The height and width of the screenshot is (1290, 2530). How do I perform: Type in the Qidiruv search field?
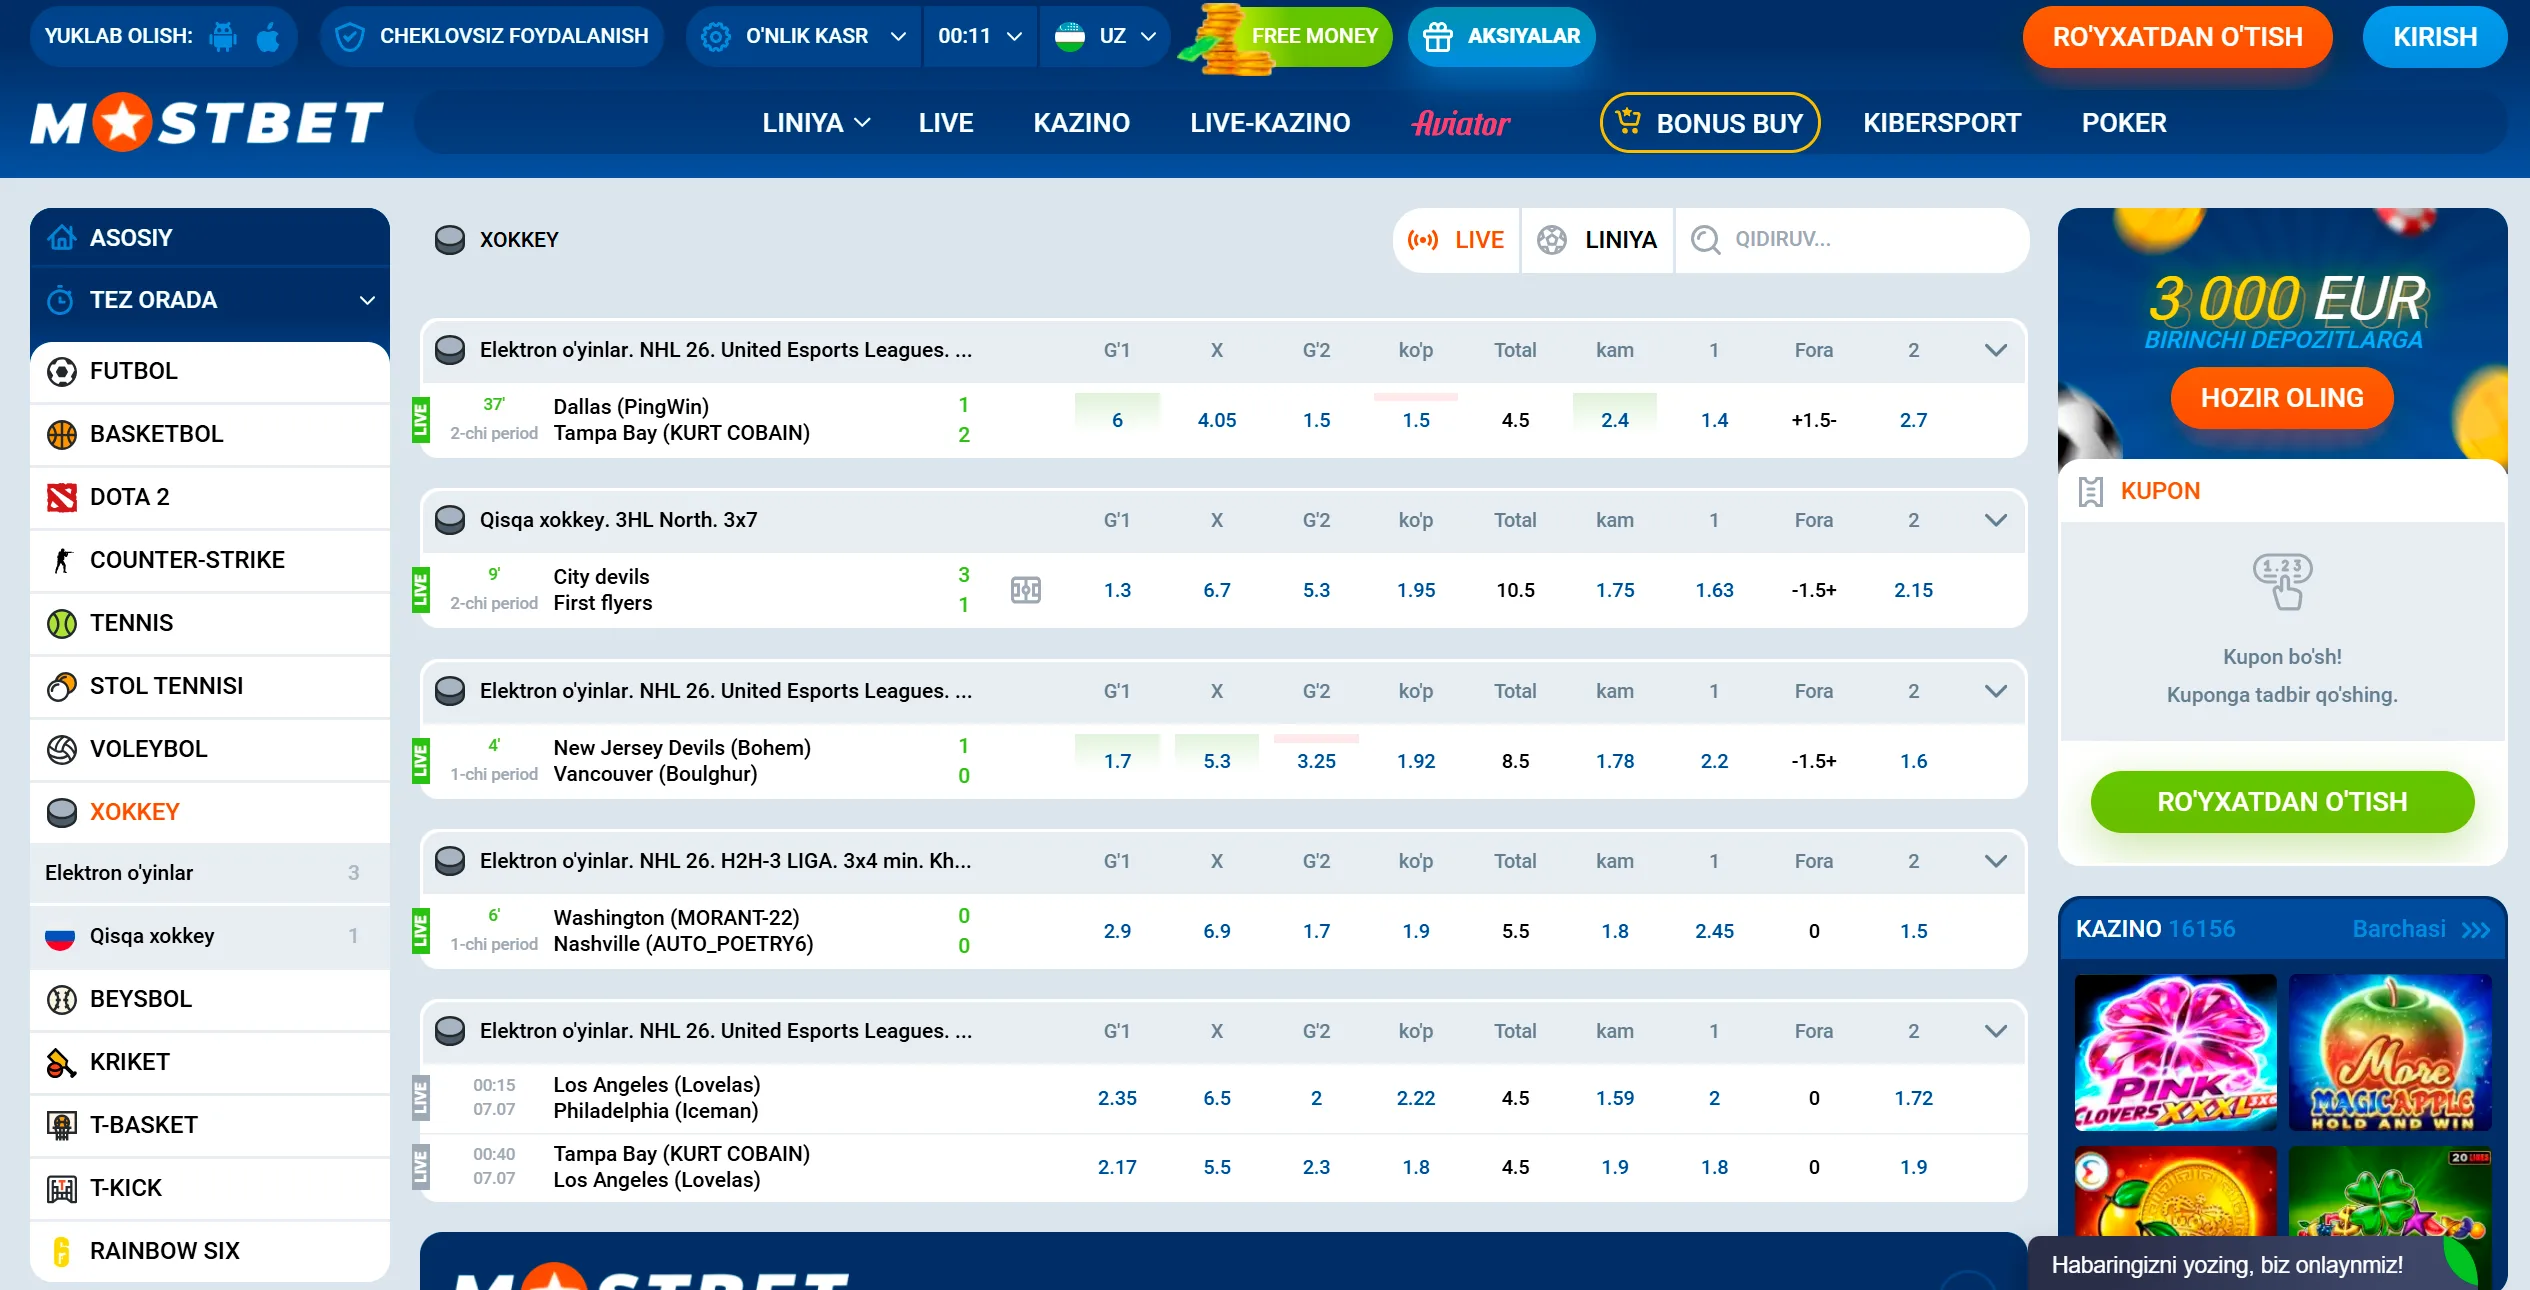1852,240
